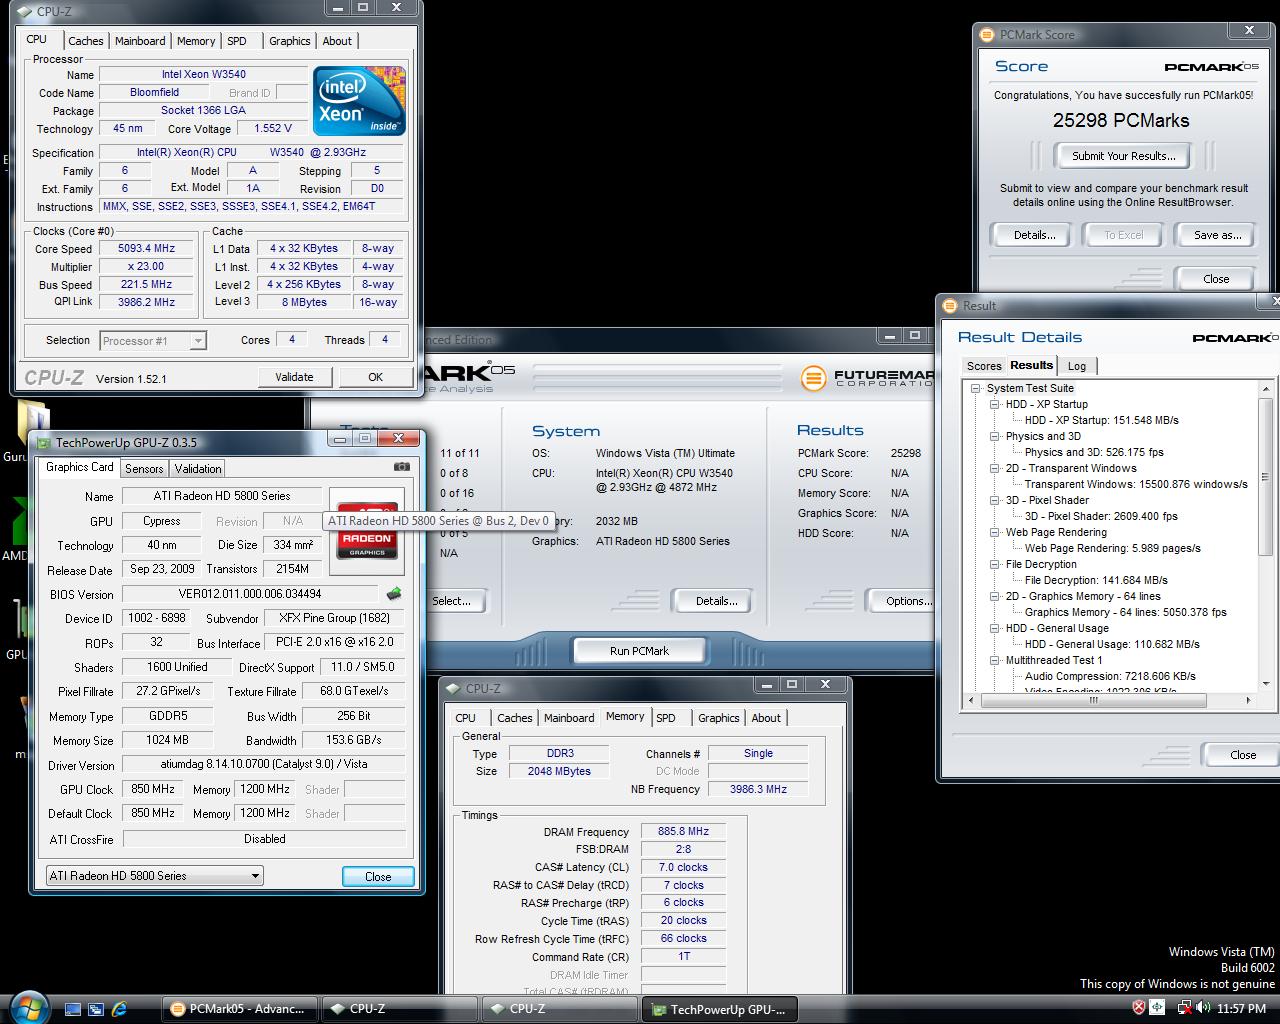Open About tab in top CPU-Z window

pos(337,41)
